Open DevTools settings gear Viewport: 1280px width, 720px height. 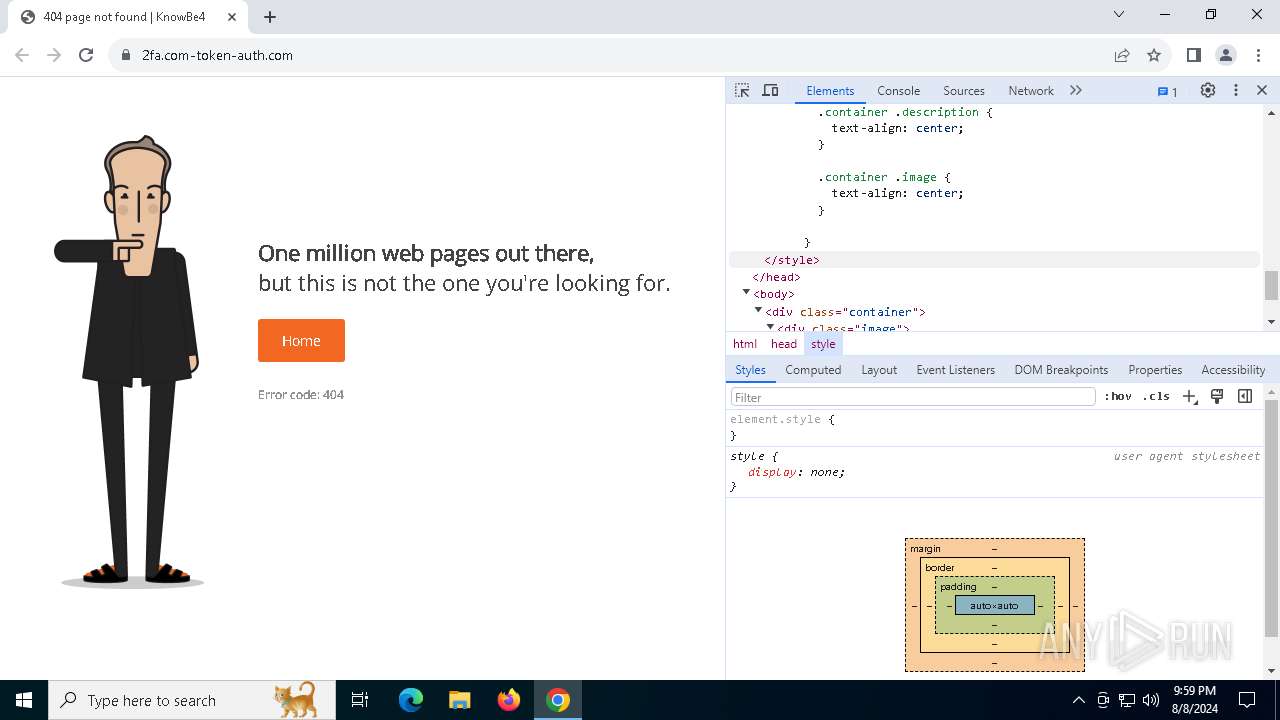[1208, 90]
